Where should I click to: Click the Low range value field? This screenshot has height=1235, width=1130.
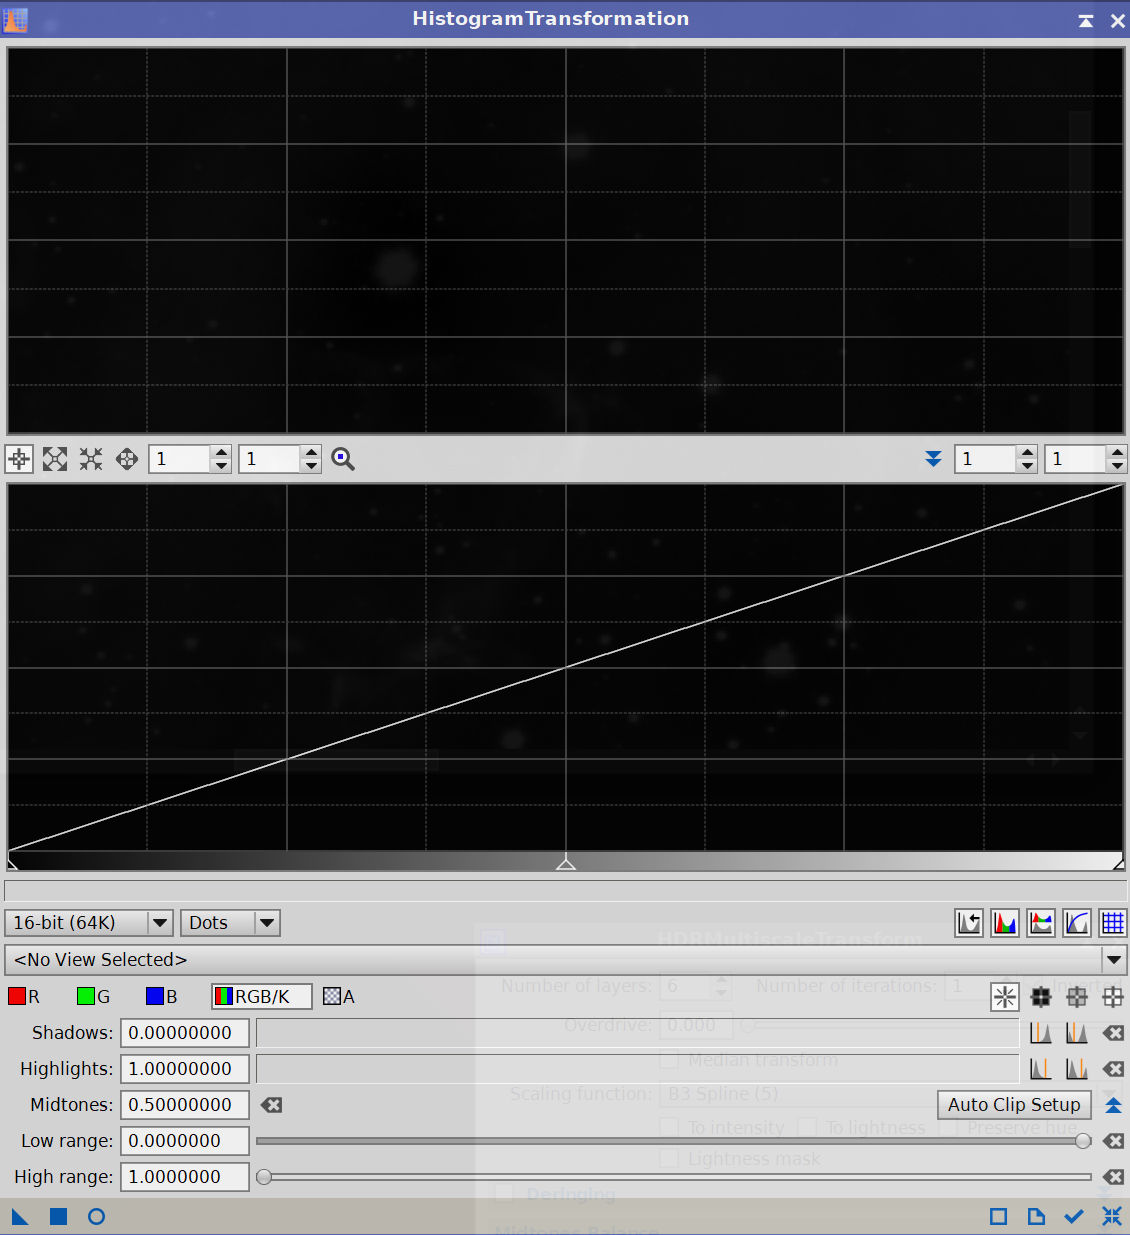pos(185,1141)
